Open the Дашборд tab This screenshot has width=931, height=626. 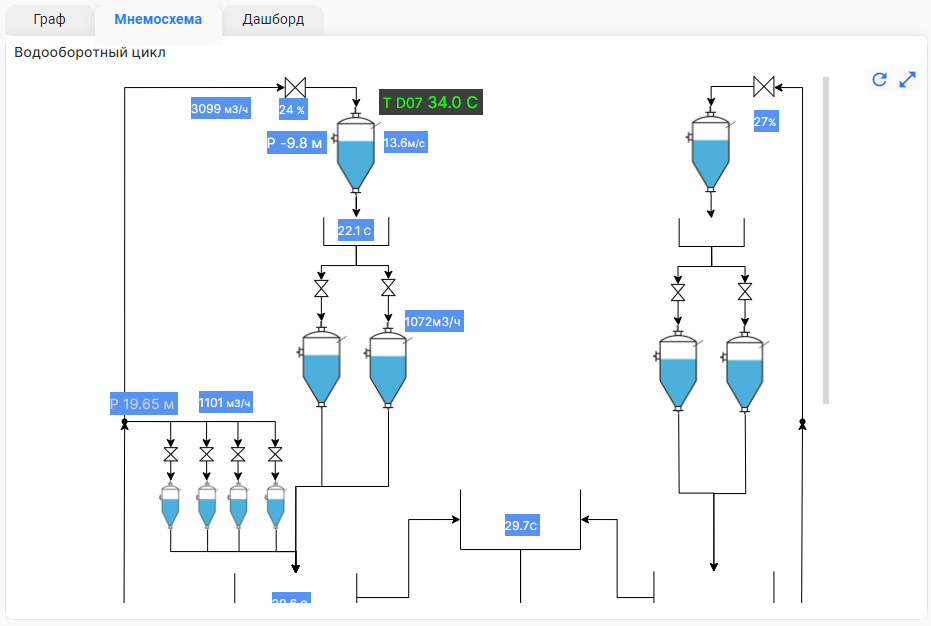point(273,20)
